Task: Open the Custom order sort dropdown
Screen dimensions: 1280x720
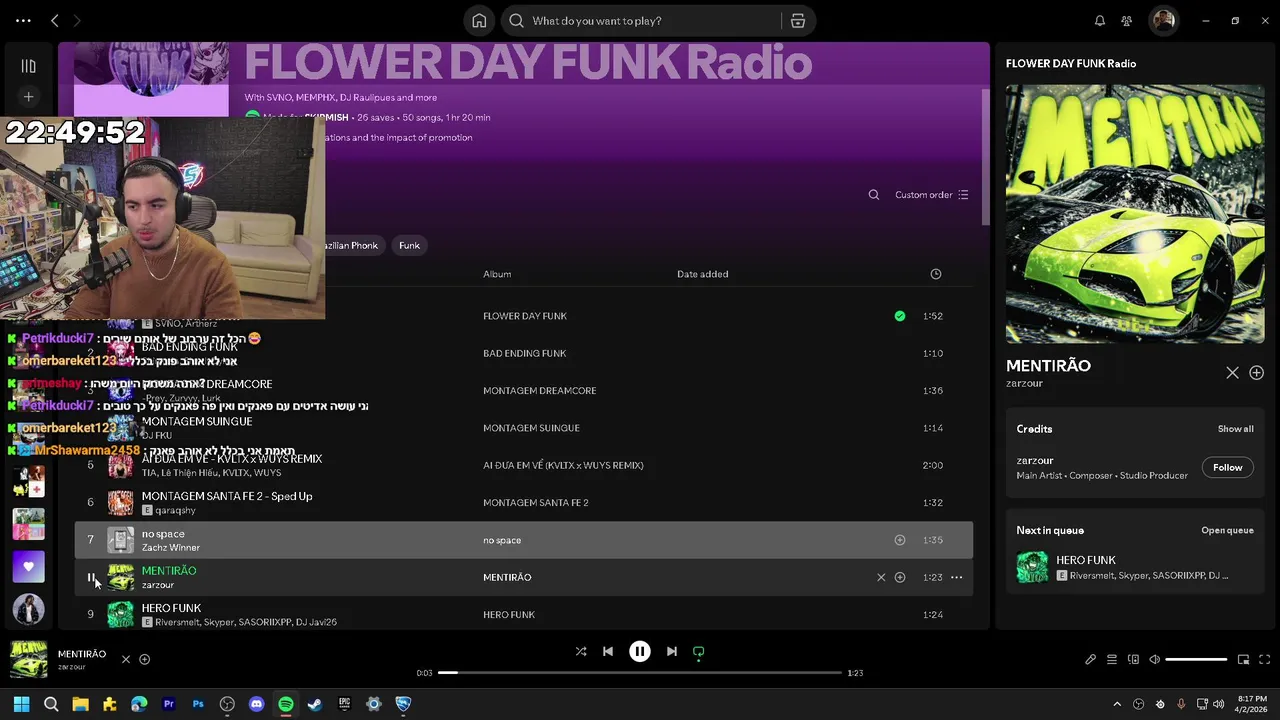Action: pos(932,195)
